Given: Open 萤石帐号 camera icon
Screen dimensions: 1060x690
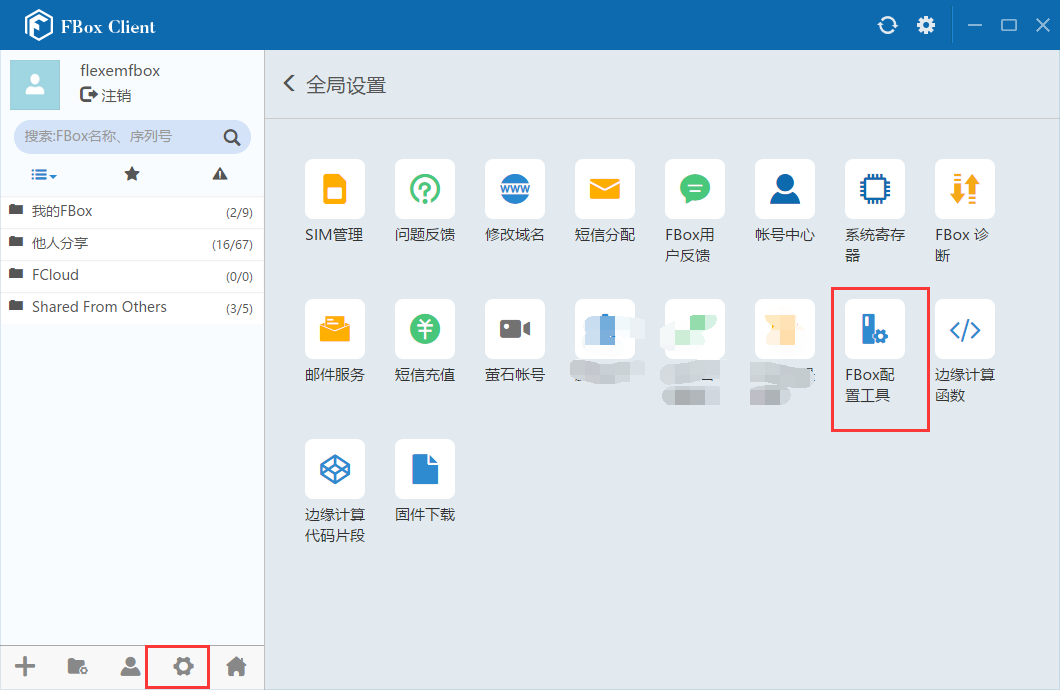Looking at the screenshot, I should [514, 328].
